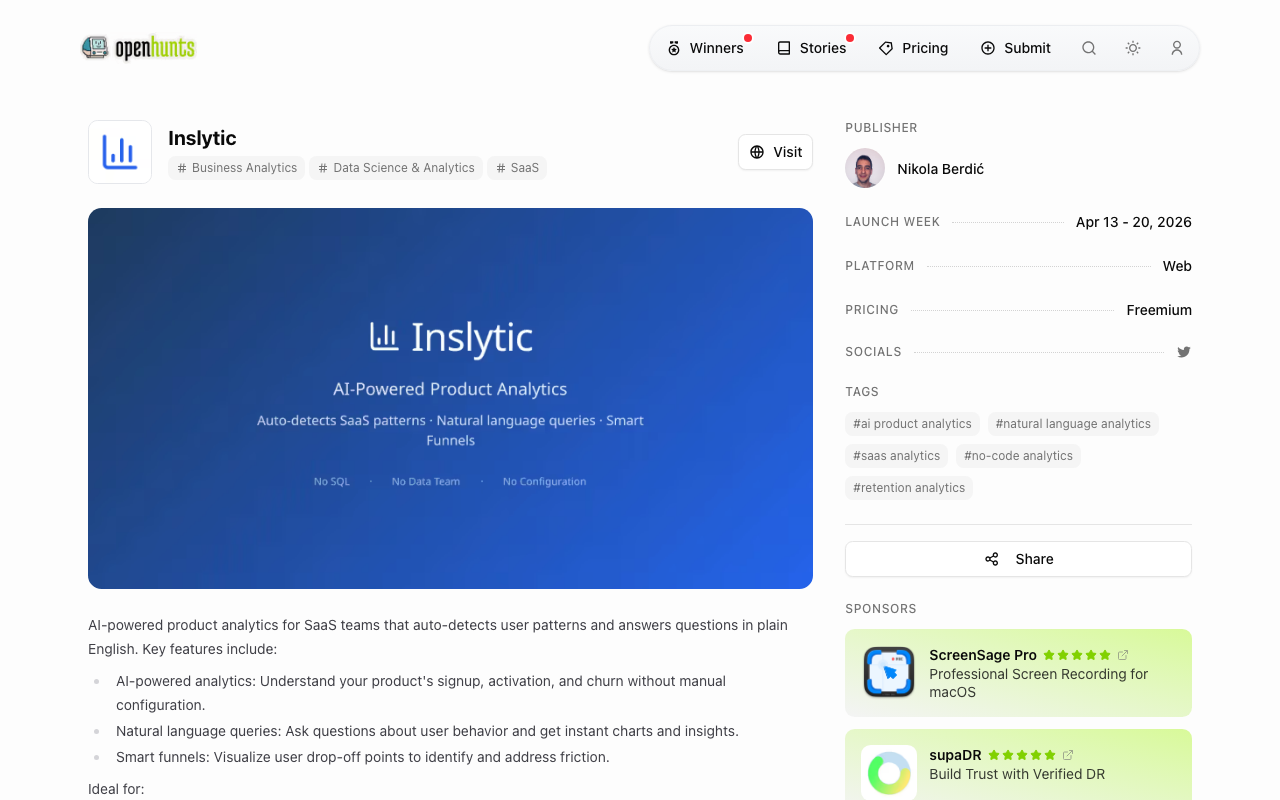Screen dimensions: 1280x800
Task: Click the #ai product analytics tag
Action: click(x=912, y=424)
